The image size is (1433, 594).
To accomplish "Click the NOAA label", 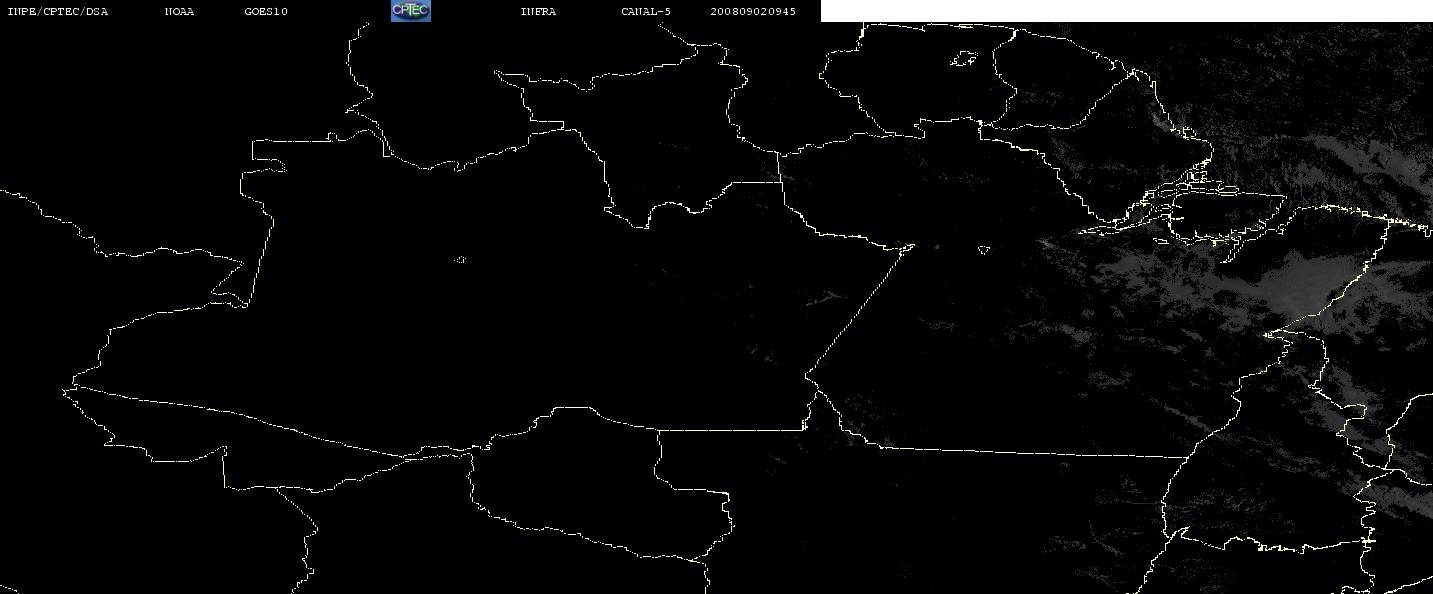I will [180, 12].
